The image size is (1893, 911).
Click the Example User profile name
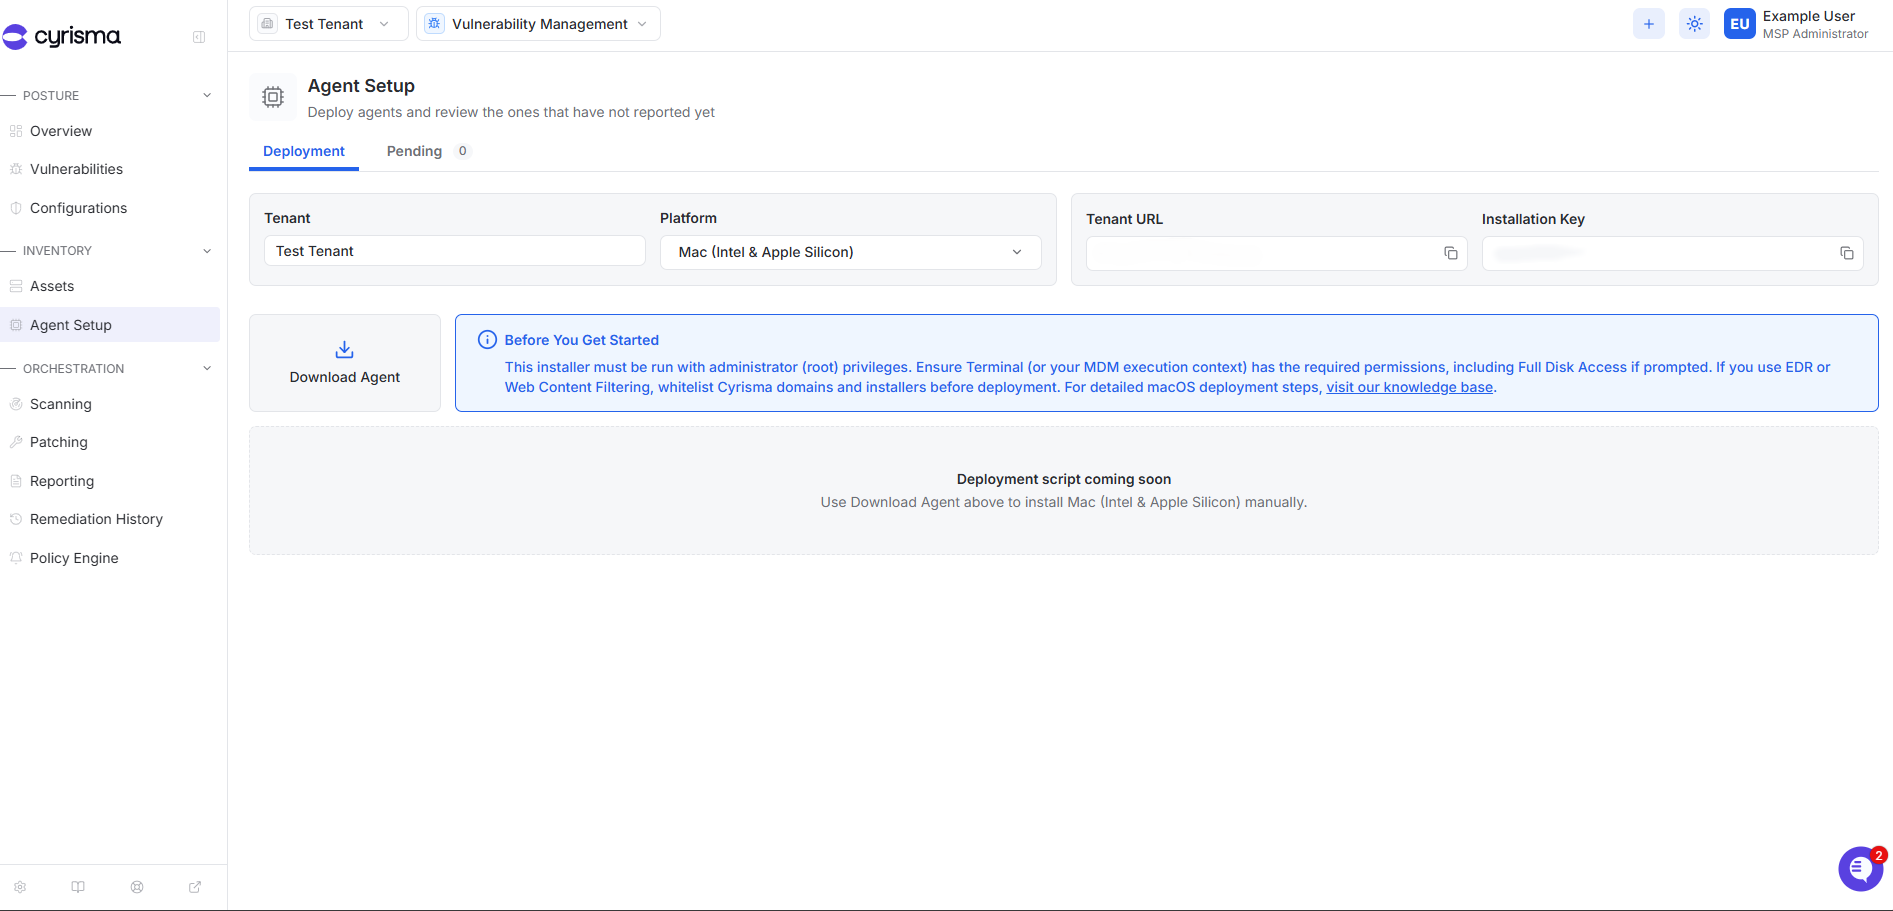(x=1808, y=16)
